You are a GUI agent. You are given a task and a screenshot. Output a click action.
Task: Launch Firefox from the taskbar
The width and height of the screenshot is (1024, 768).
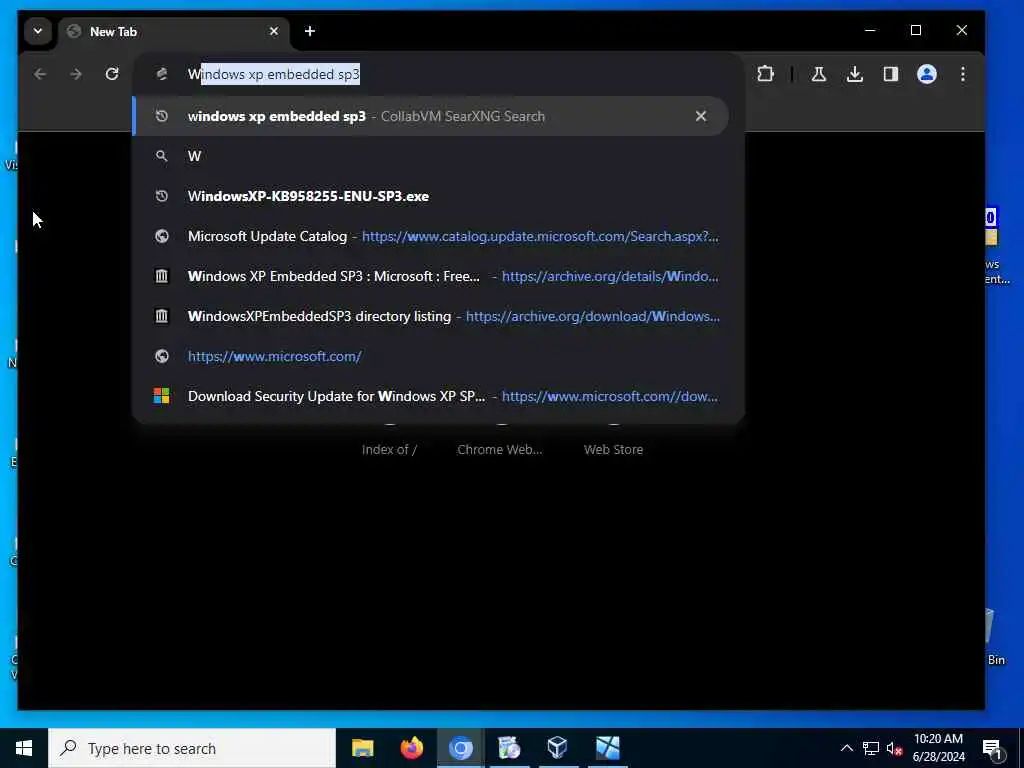click(x=411, y=748)
